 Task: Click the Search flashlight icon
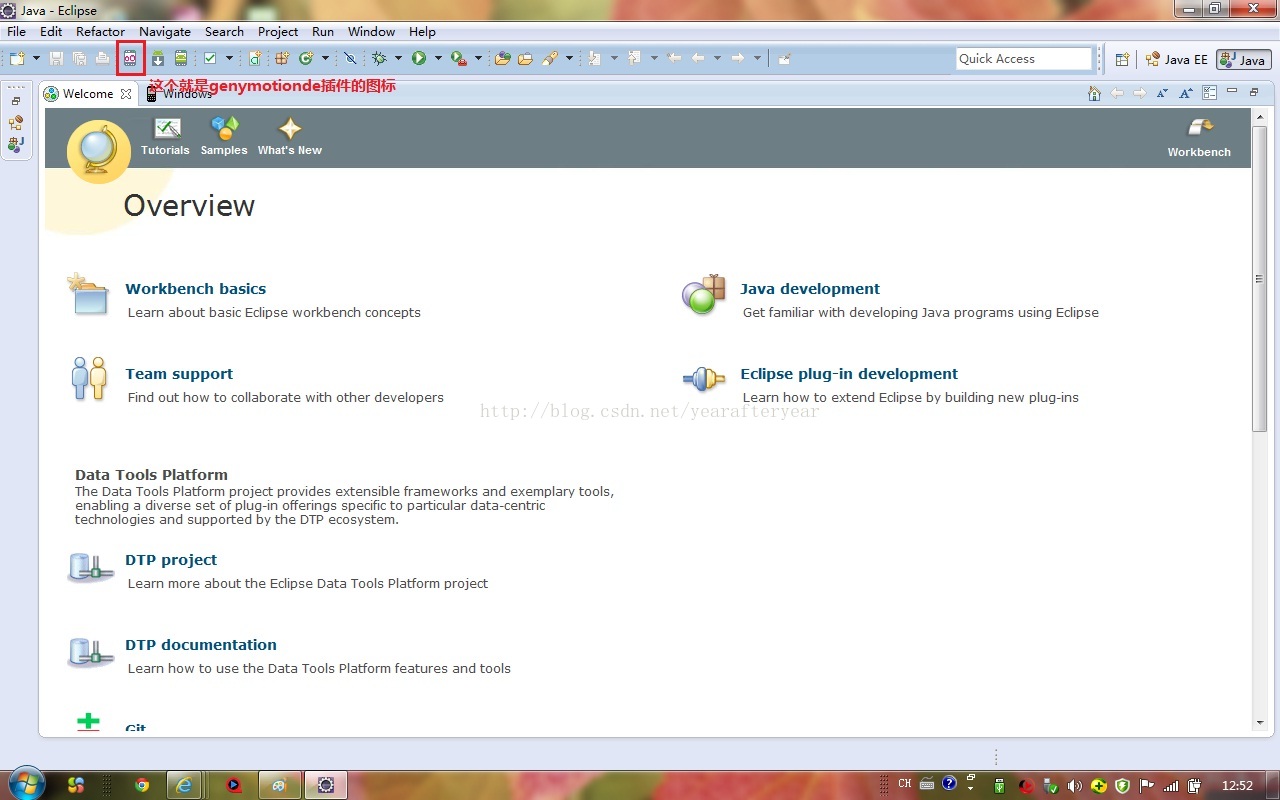[549, 59]
